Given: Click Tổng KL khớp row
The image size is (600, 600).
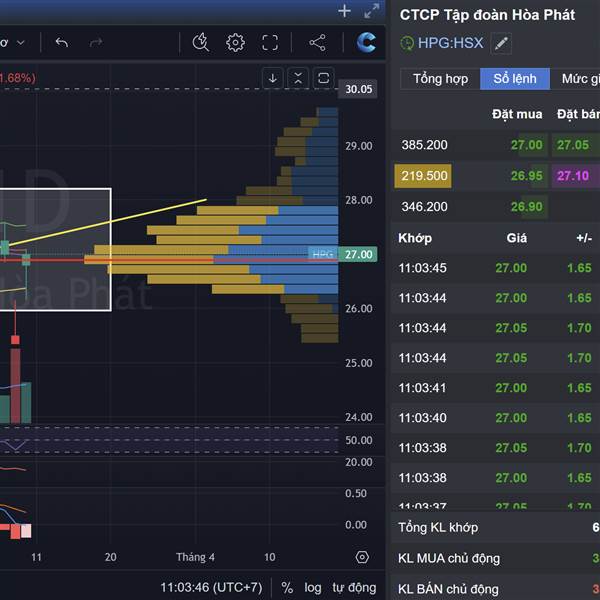Looking at the screenshot, I should point(496,527).
